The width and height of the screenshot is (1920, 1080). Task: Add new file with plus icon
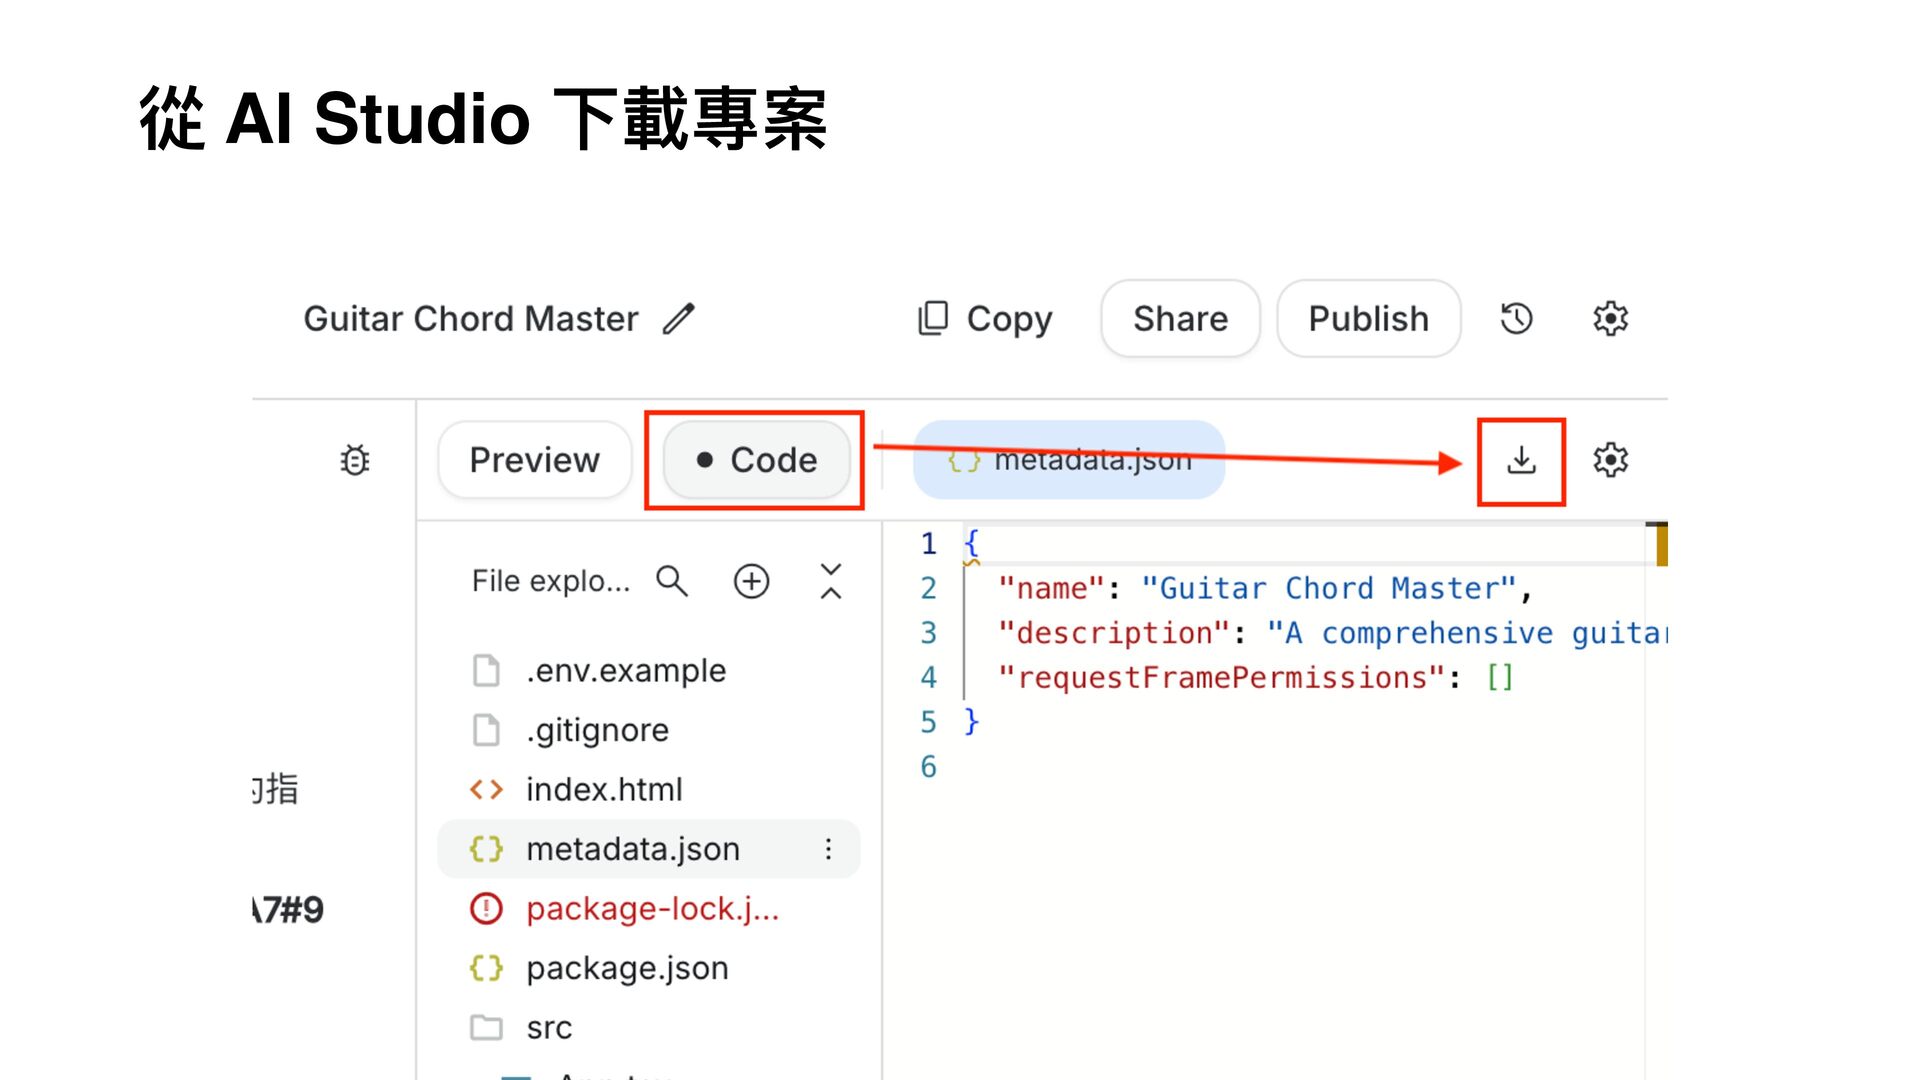pyautogui.click(x=751, y=581)
